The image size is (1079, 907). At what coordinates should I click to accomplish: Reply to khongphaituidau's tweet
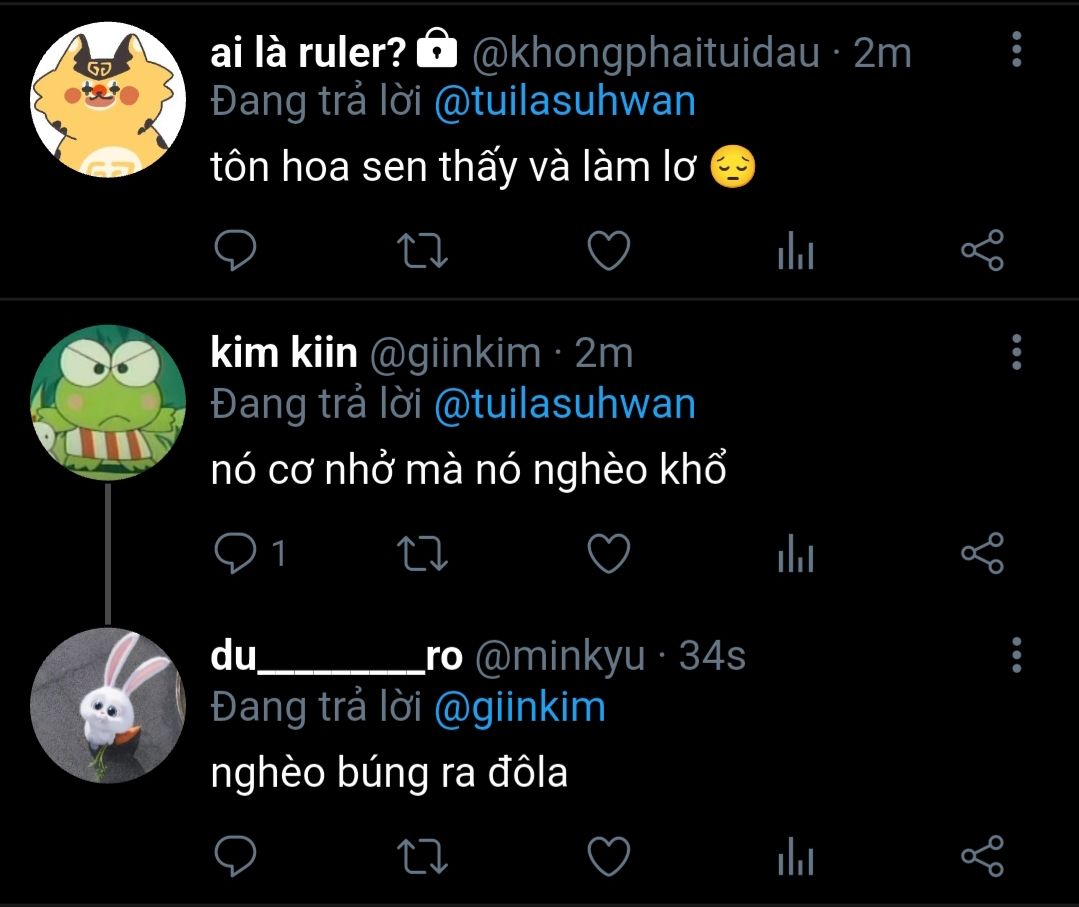coord(236,251)
